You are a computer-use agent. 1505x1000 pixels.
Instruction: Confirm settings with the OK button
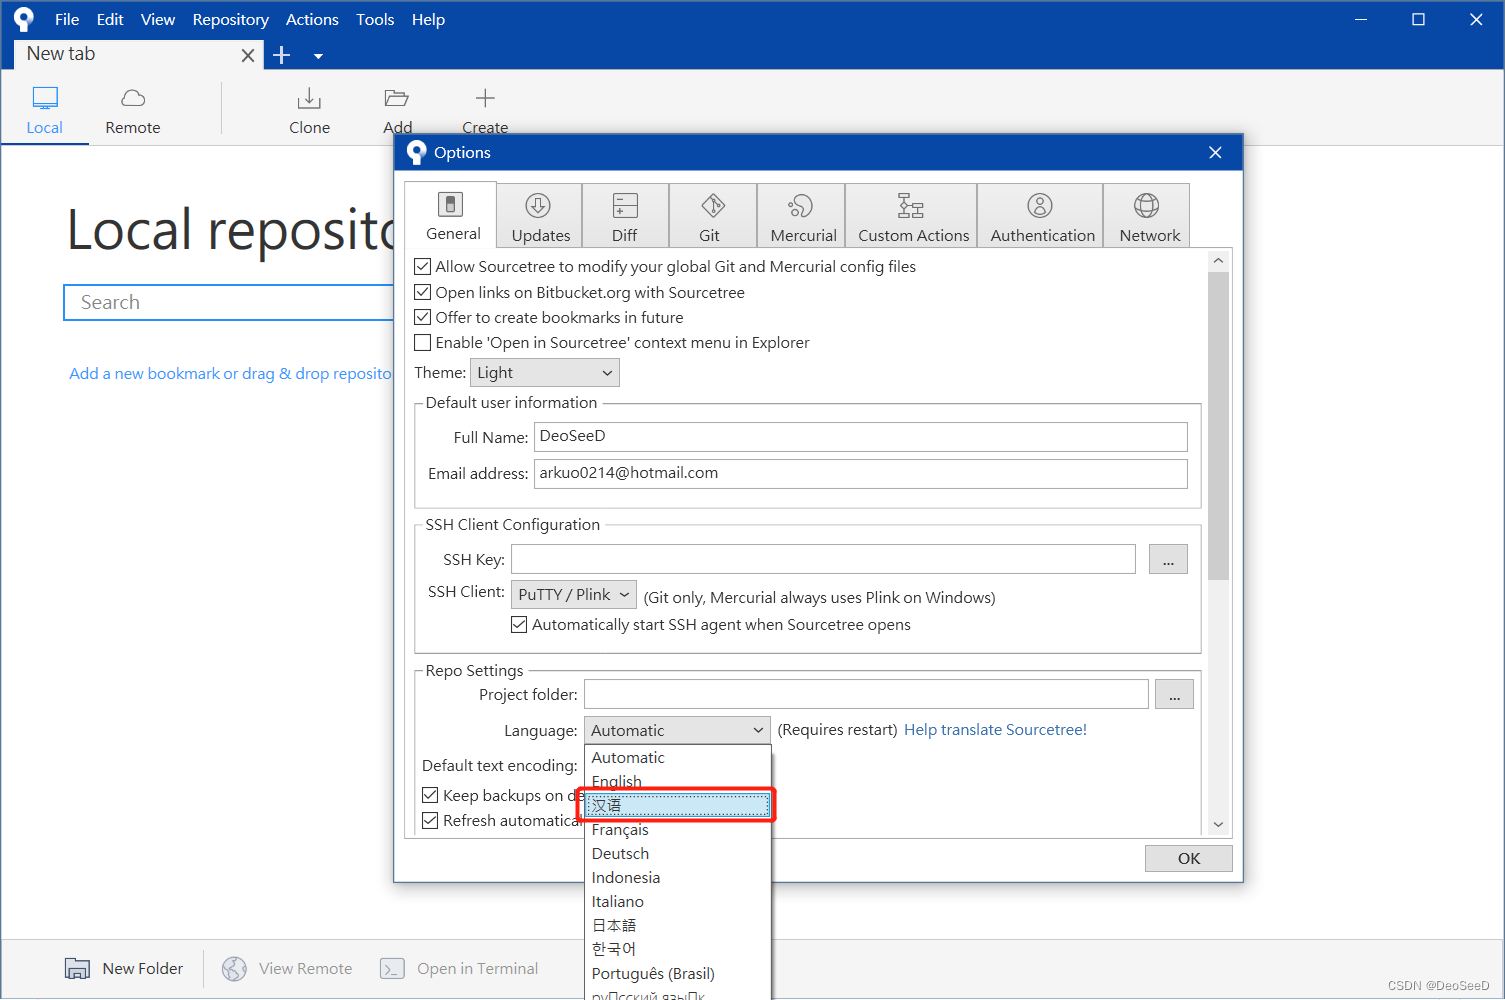[1188, 857]
